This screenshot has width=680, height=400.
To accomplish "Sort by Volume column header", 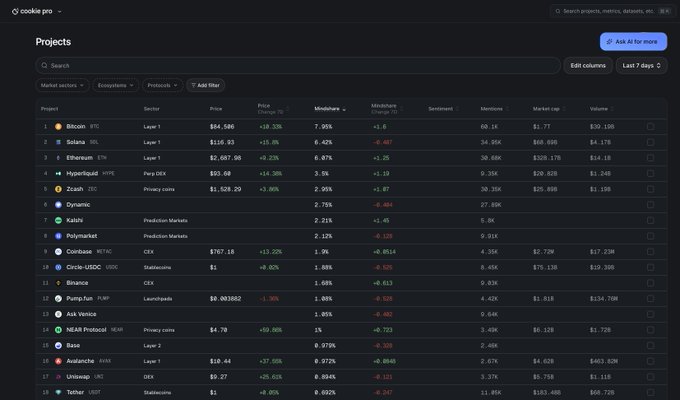I will pos(602,109).
